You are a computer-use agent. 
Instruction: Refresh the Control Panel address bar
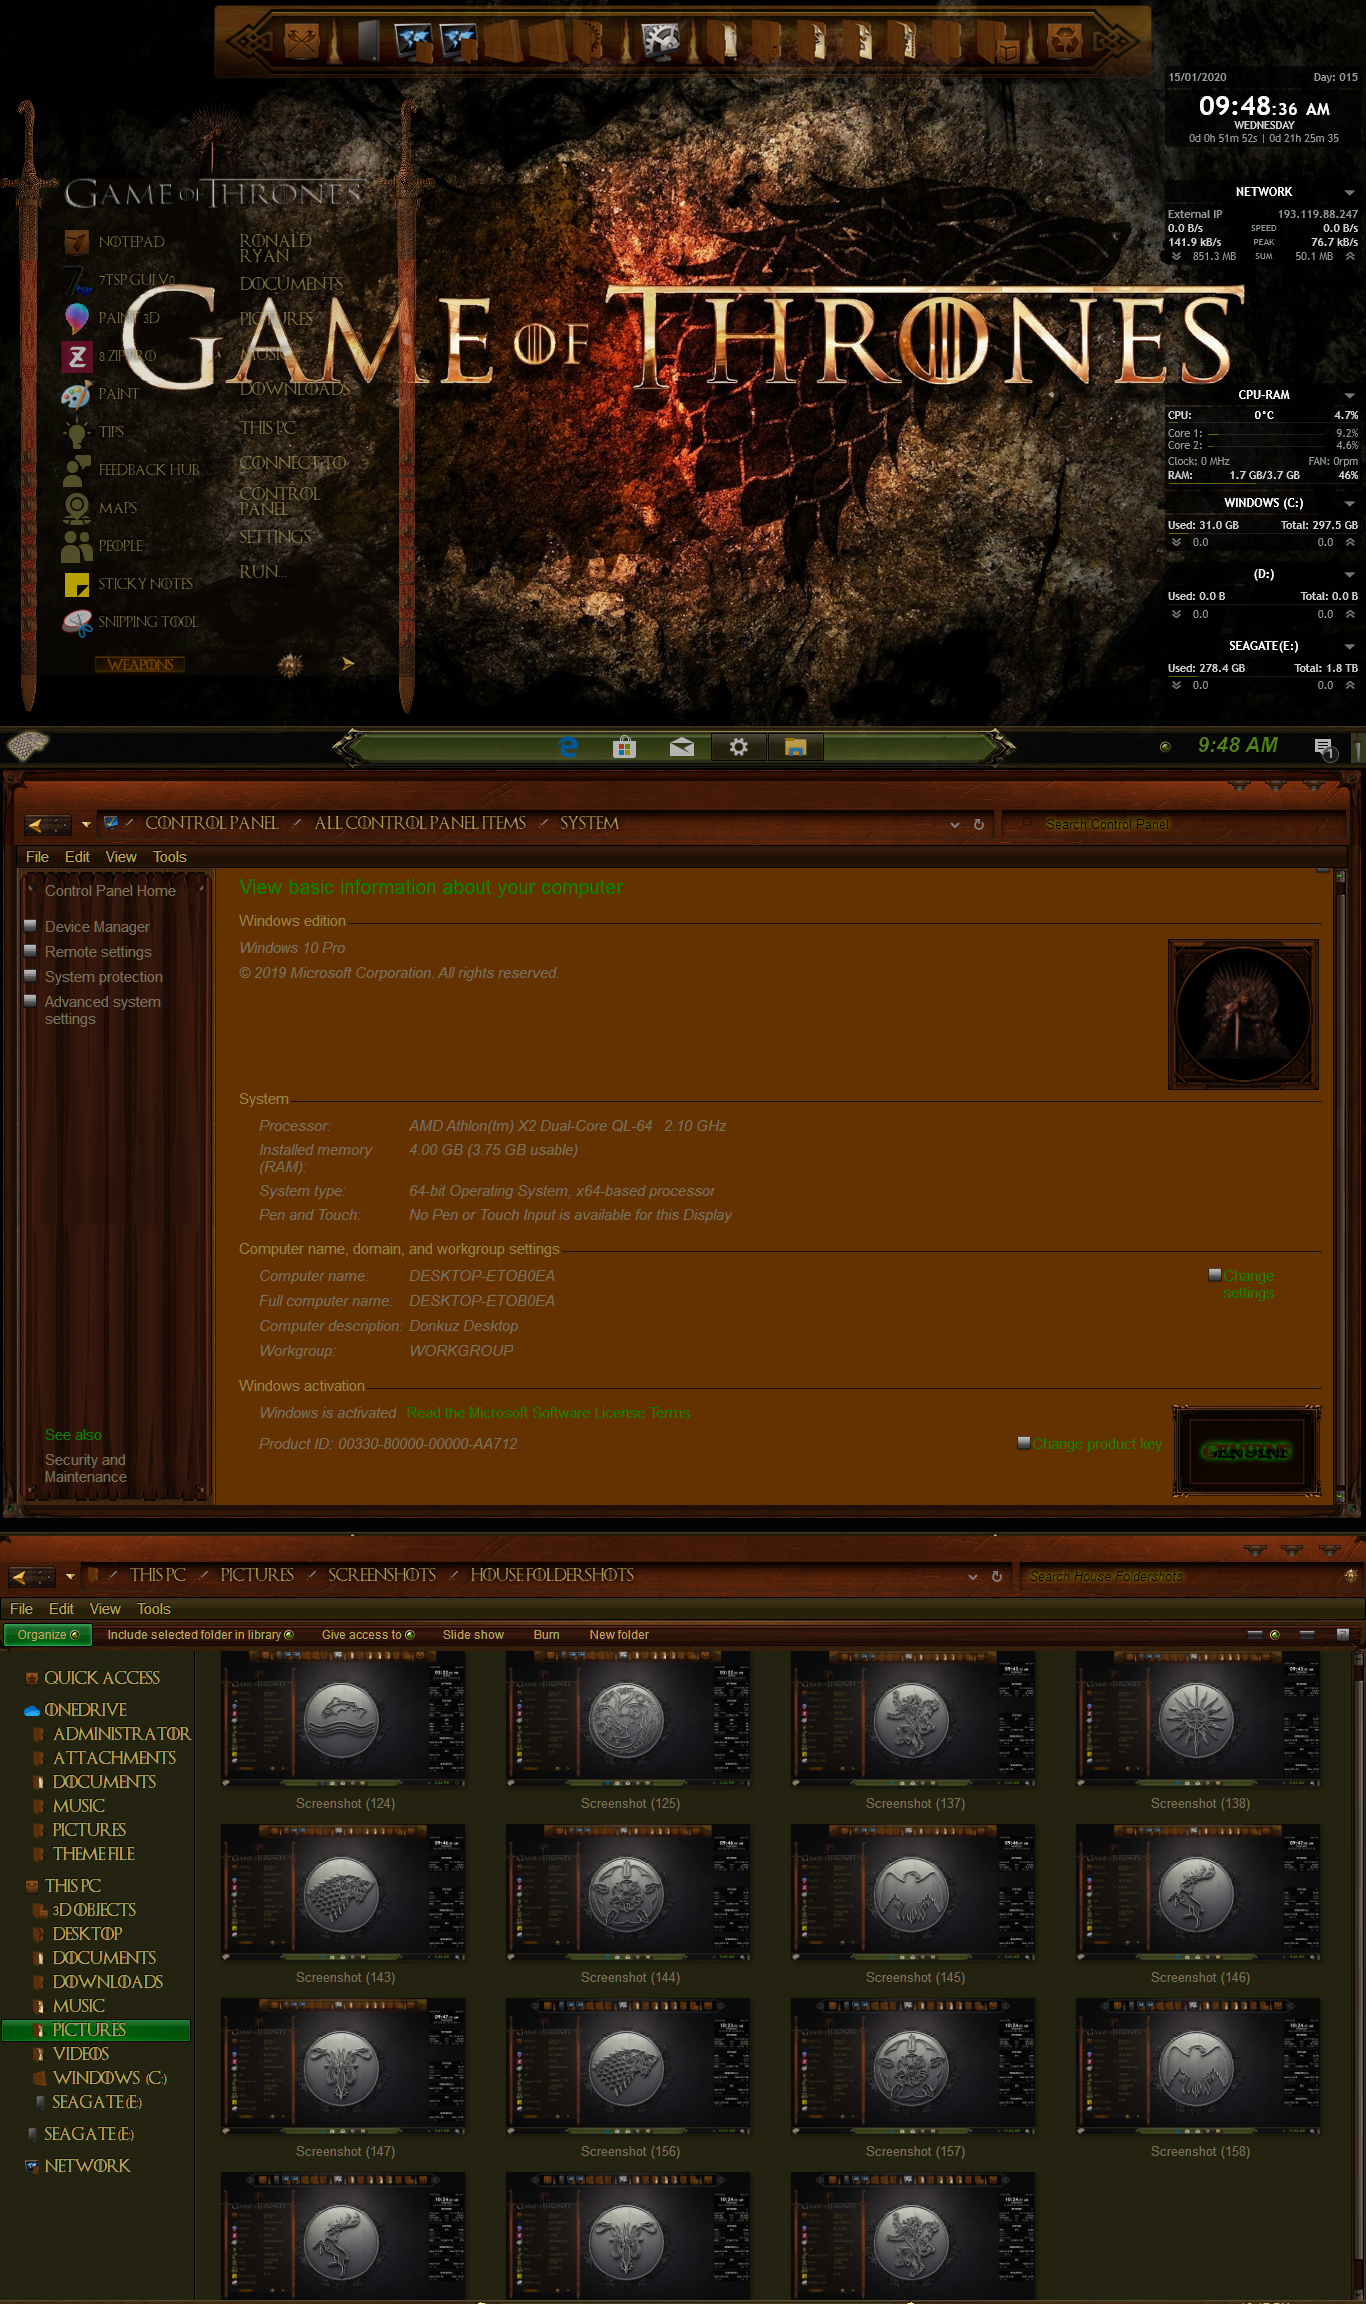point(979,825)
